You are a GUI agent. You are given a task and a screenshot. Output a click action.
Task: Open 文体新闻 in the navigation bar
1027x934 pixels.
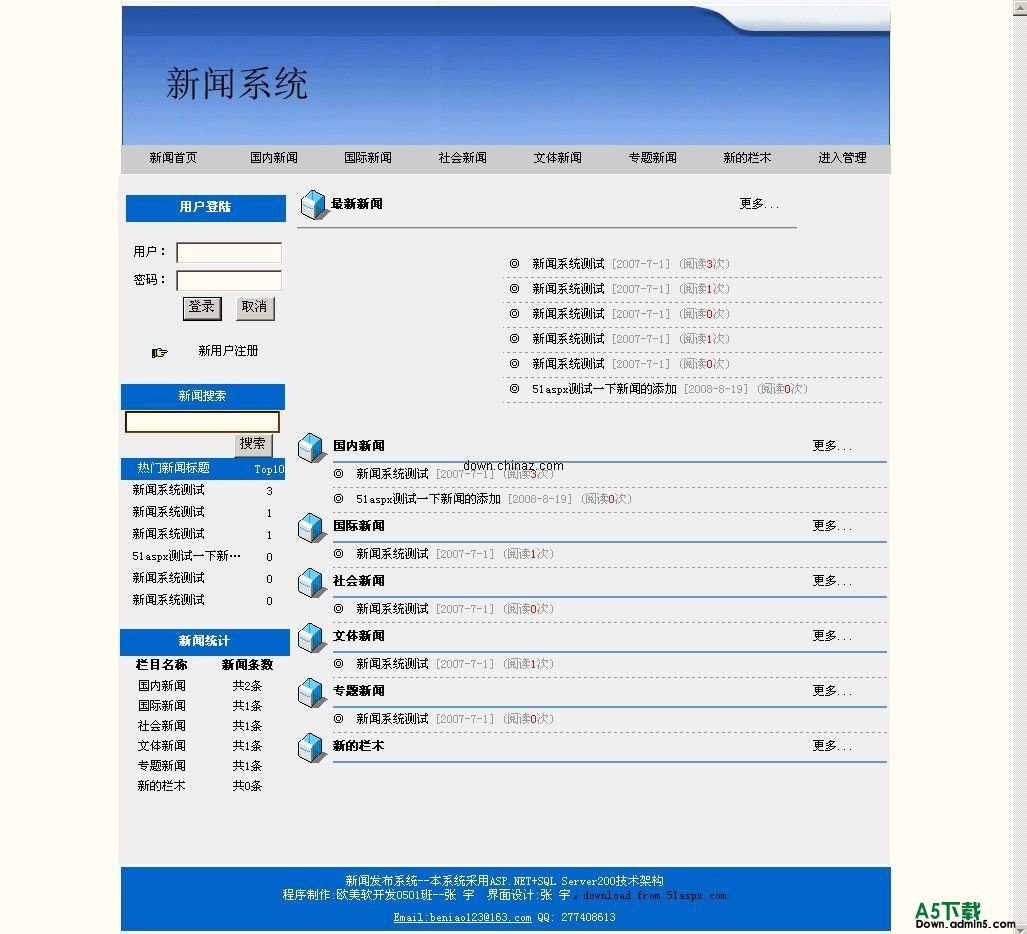tap(557, 158)
